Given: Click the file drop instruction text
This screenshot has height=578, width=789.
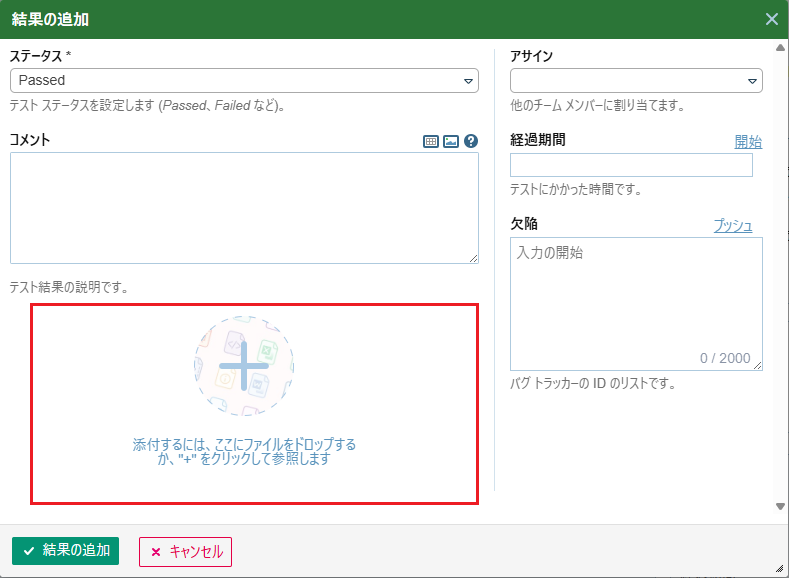Looking at the screenshot, I should click(244, 452).
